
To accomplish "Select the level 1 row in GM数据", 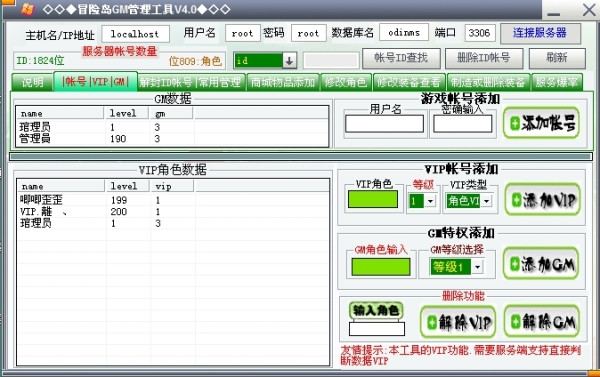I will tap(172, 127).
